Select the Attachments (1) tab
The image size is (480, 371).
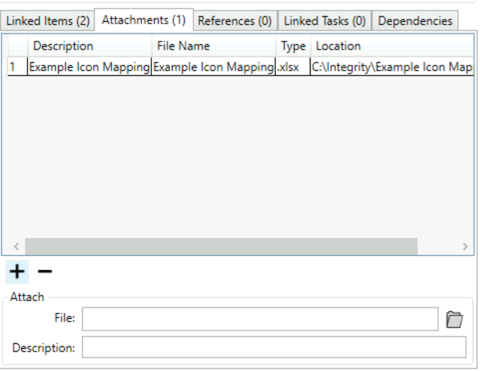(x=144, y=20)
